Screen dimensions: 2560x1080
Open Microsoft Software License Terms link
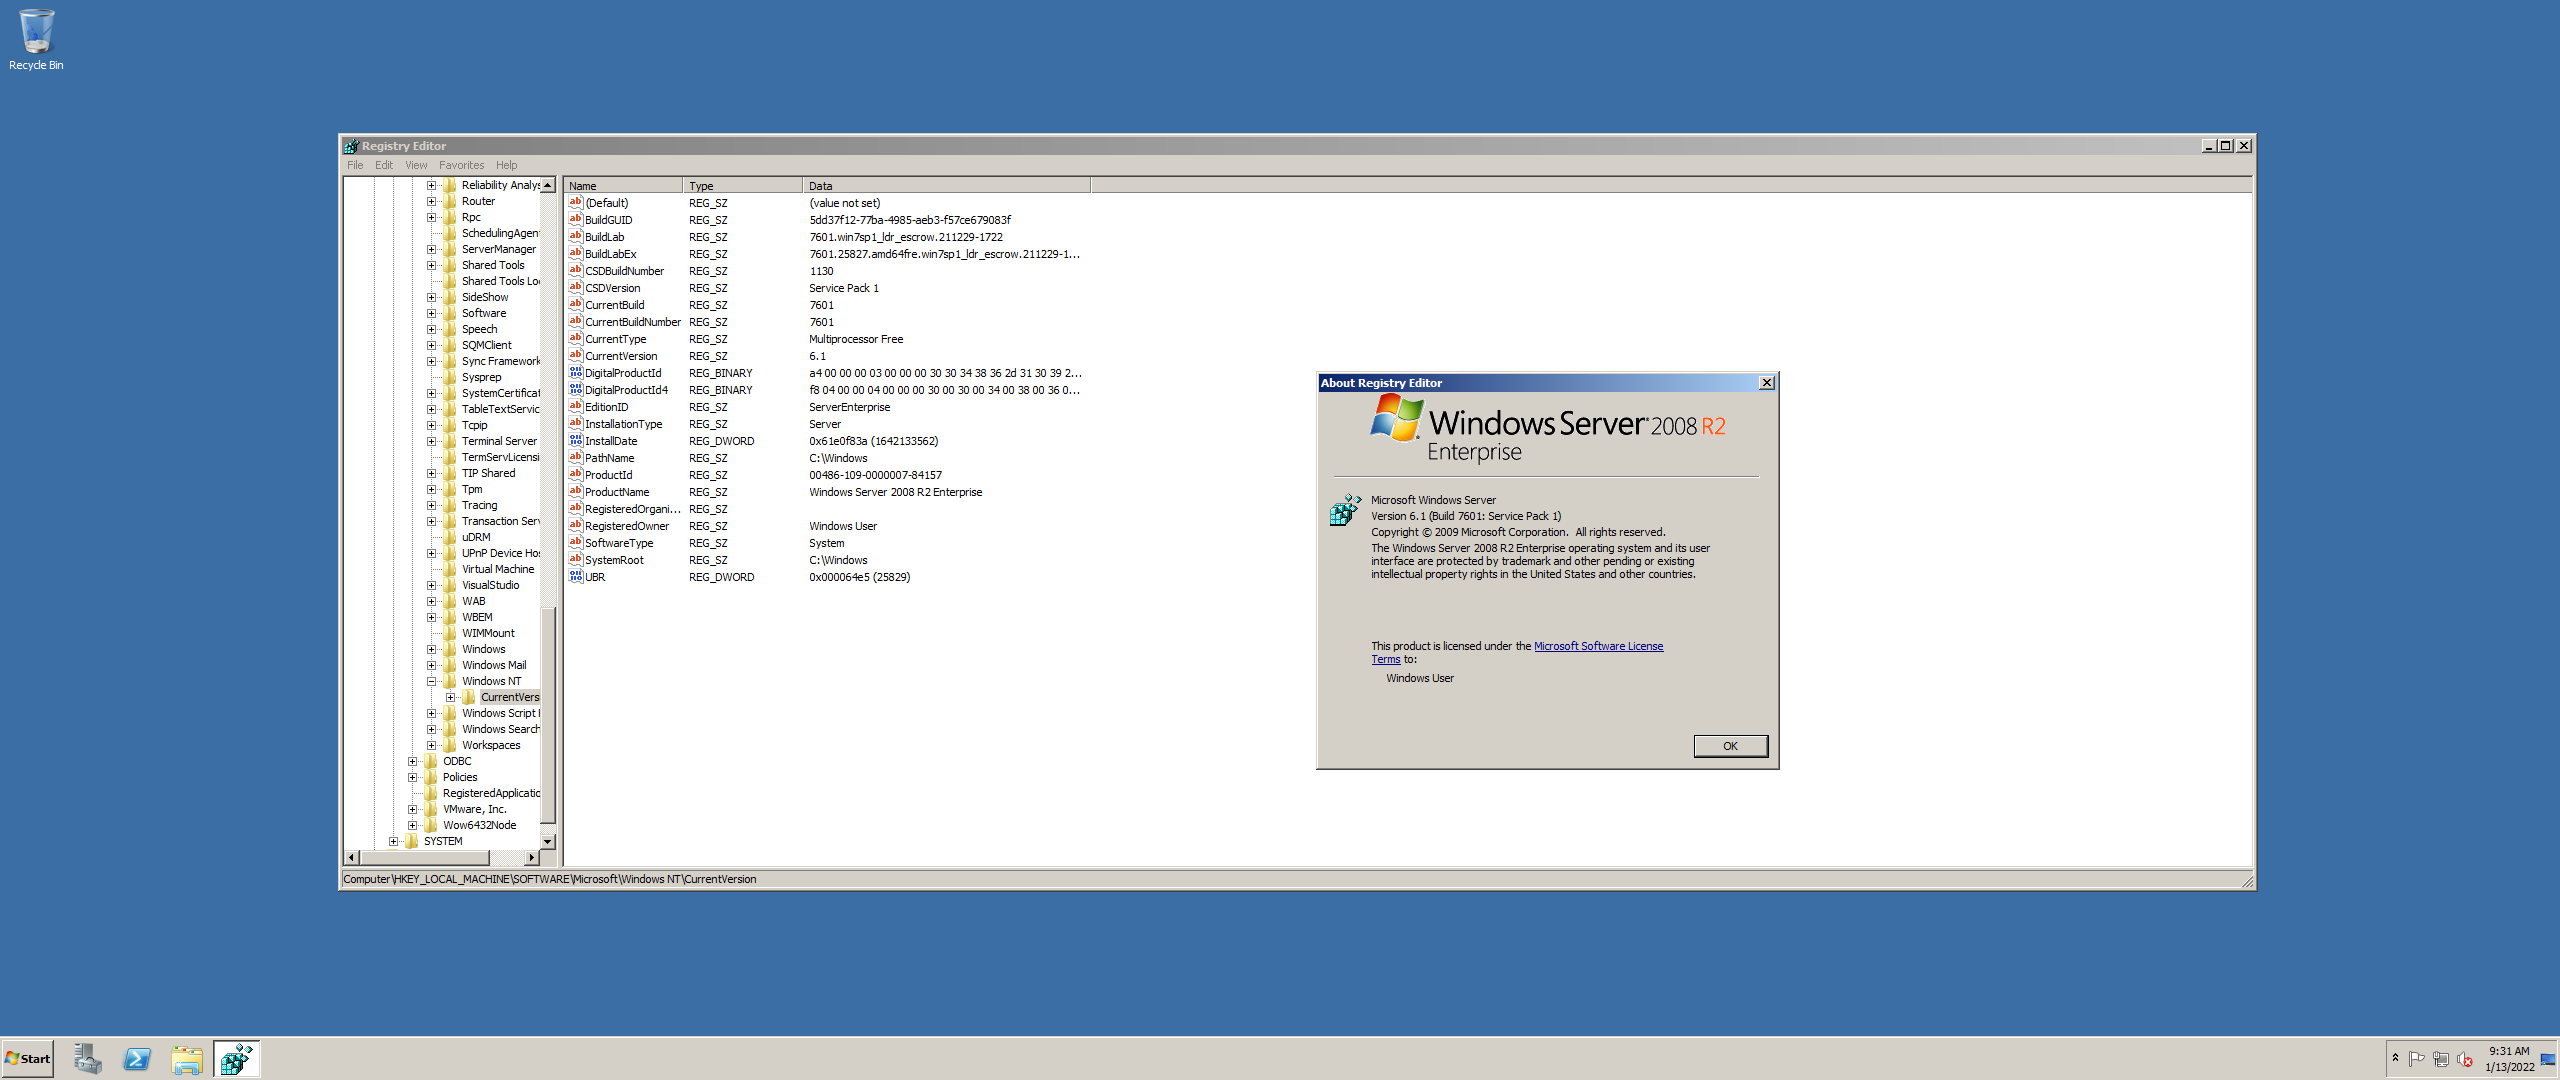(1598, 646)
